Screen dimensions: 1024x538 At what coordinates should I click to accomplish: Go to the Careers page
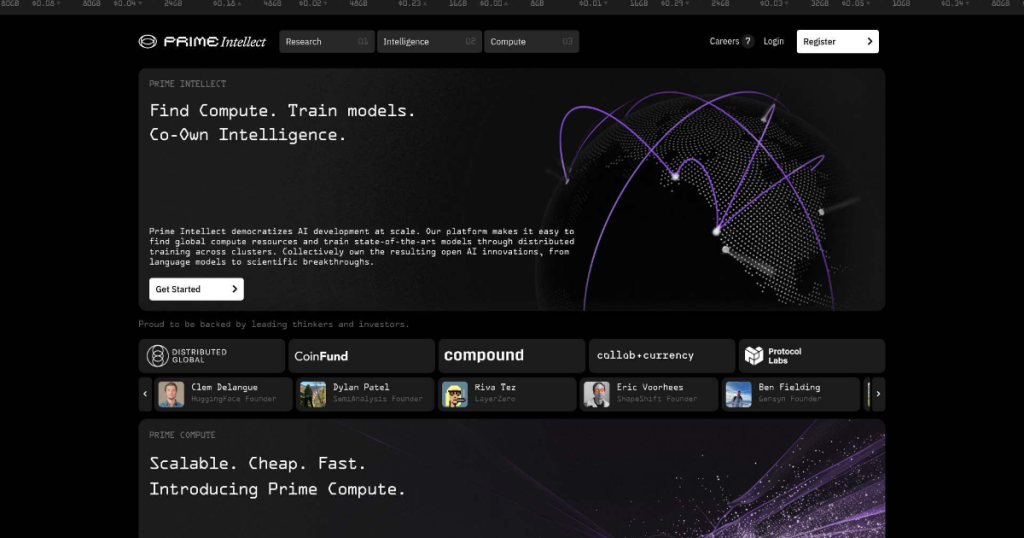tap(724, 41)
